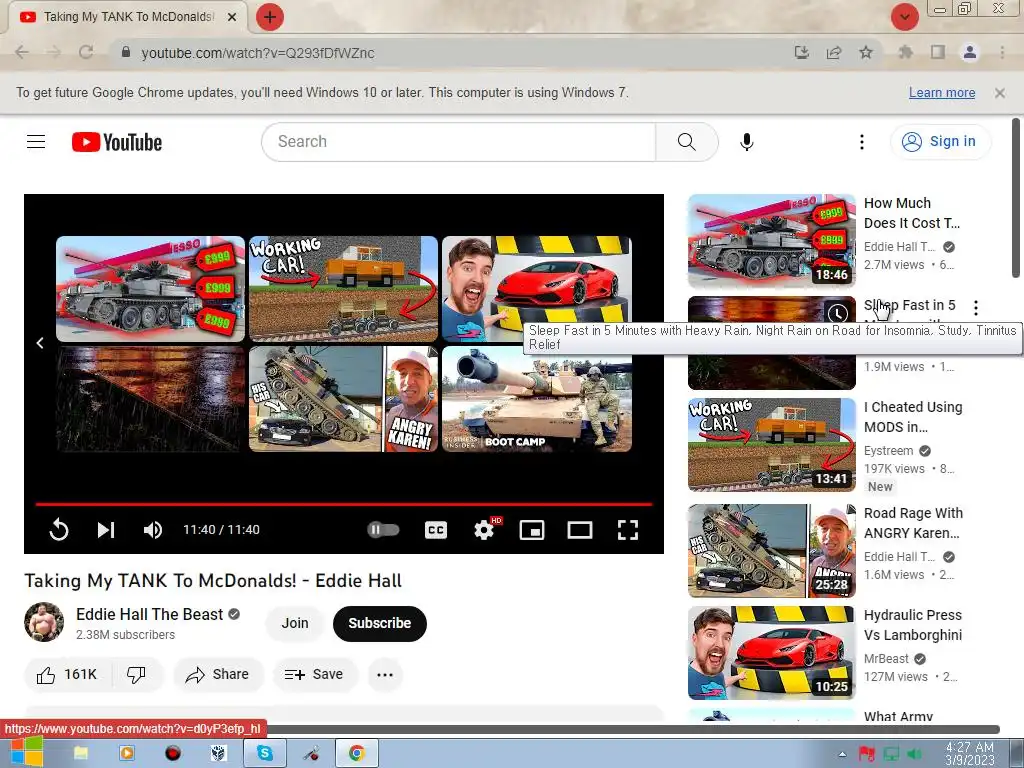Open Road Rage With ANGRY Karen thumbnail
The height and width of the screenshot is (768, 1024).
(771, 551)
